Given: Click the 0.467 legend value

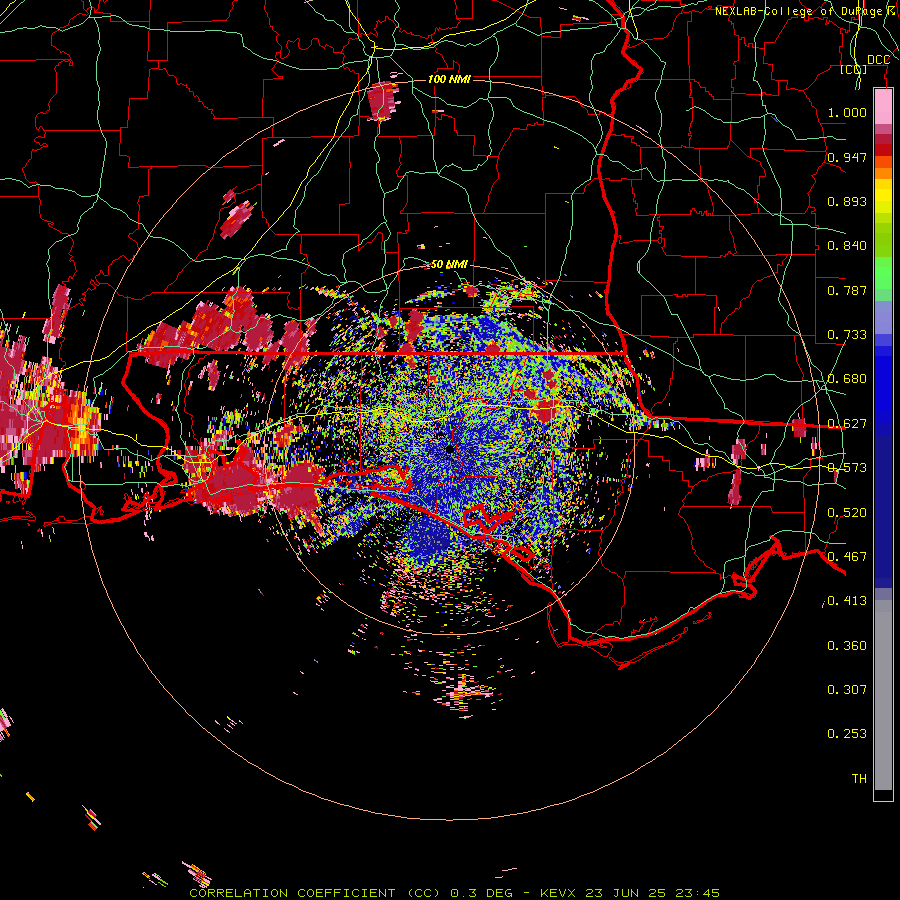Looking at the screenshot, I should click(x=847, y=557).
